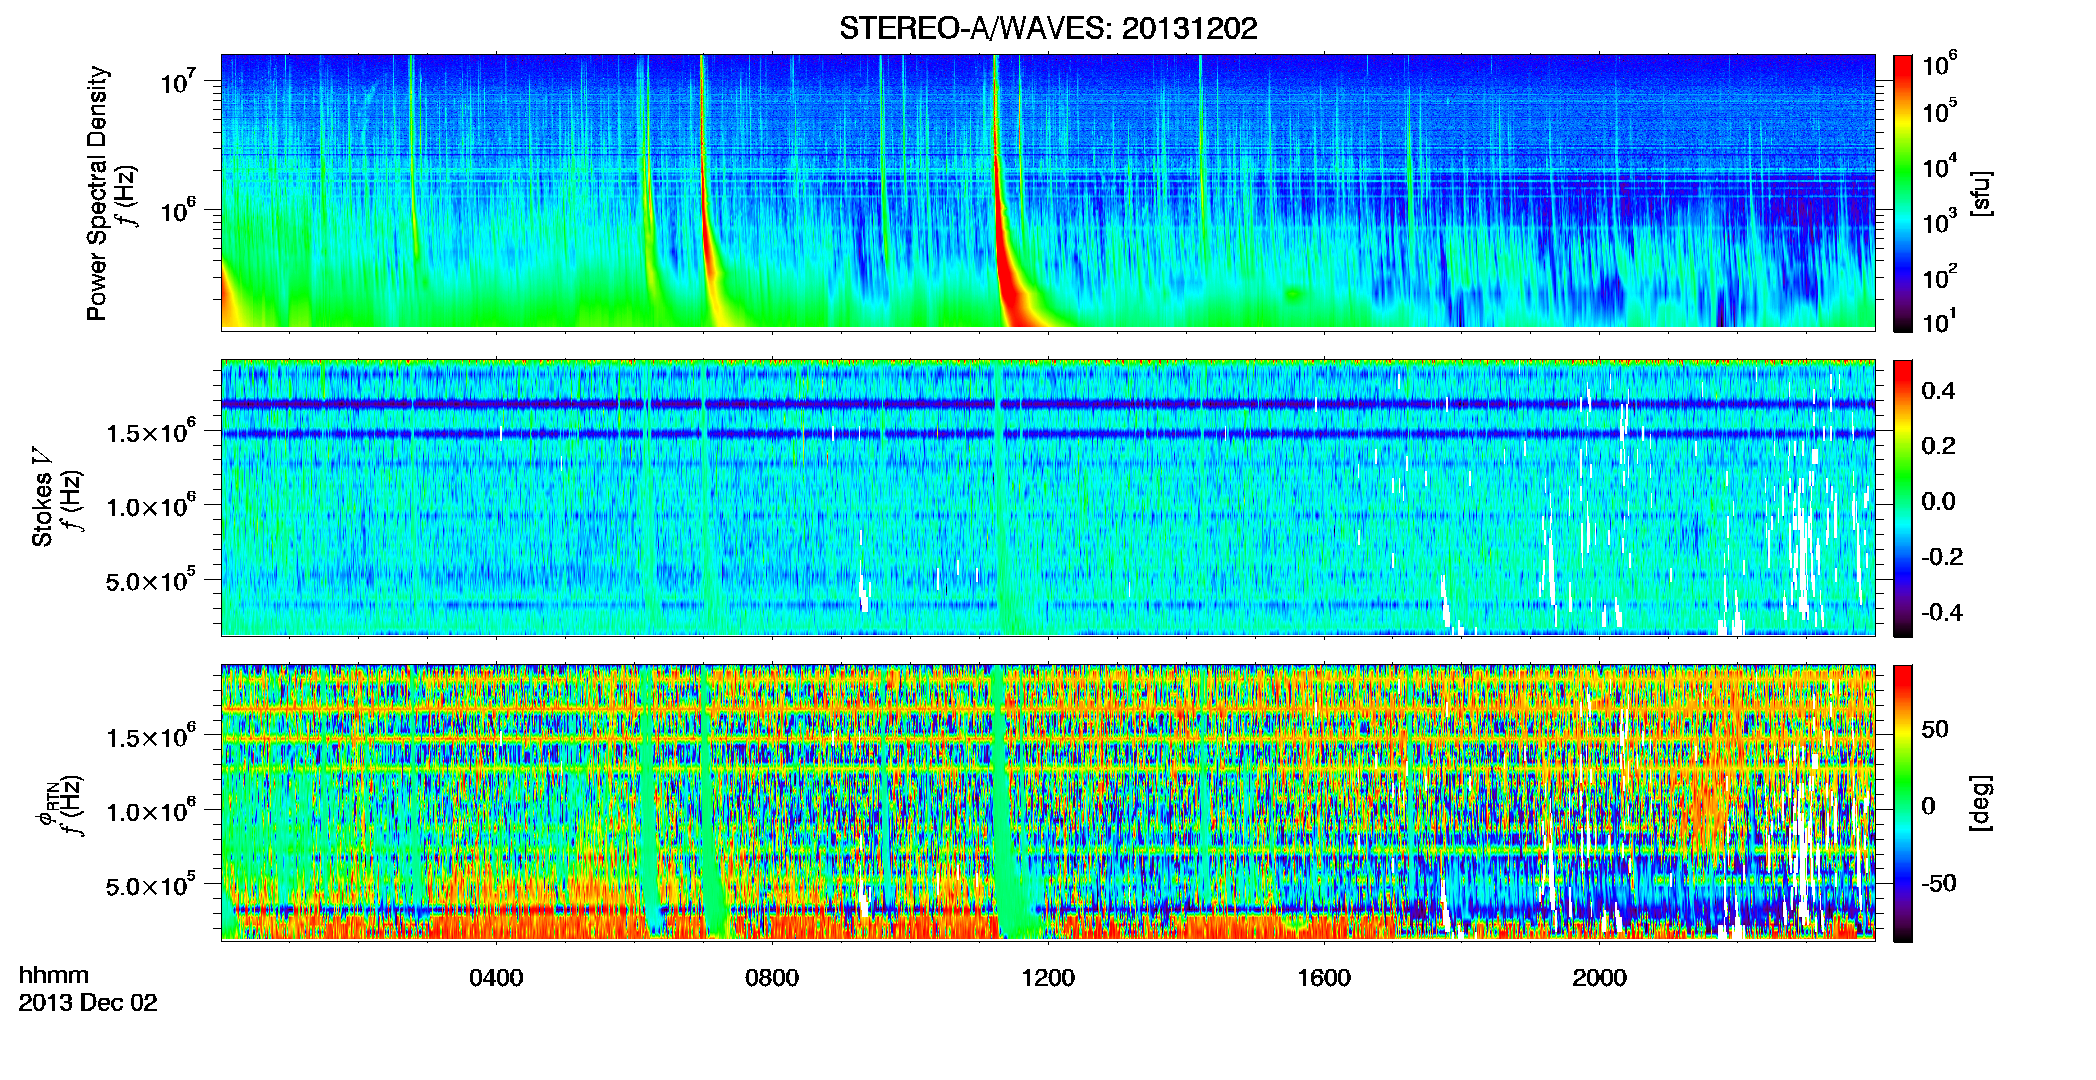Click the 1.5×10^6 tick on Stokes V panel
Viewport: 2096px width, 1080px height.
(x=150, y=432)
